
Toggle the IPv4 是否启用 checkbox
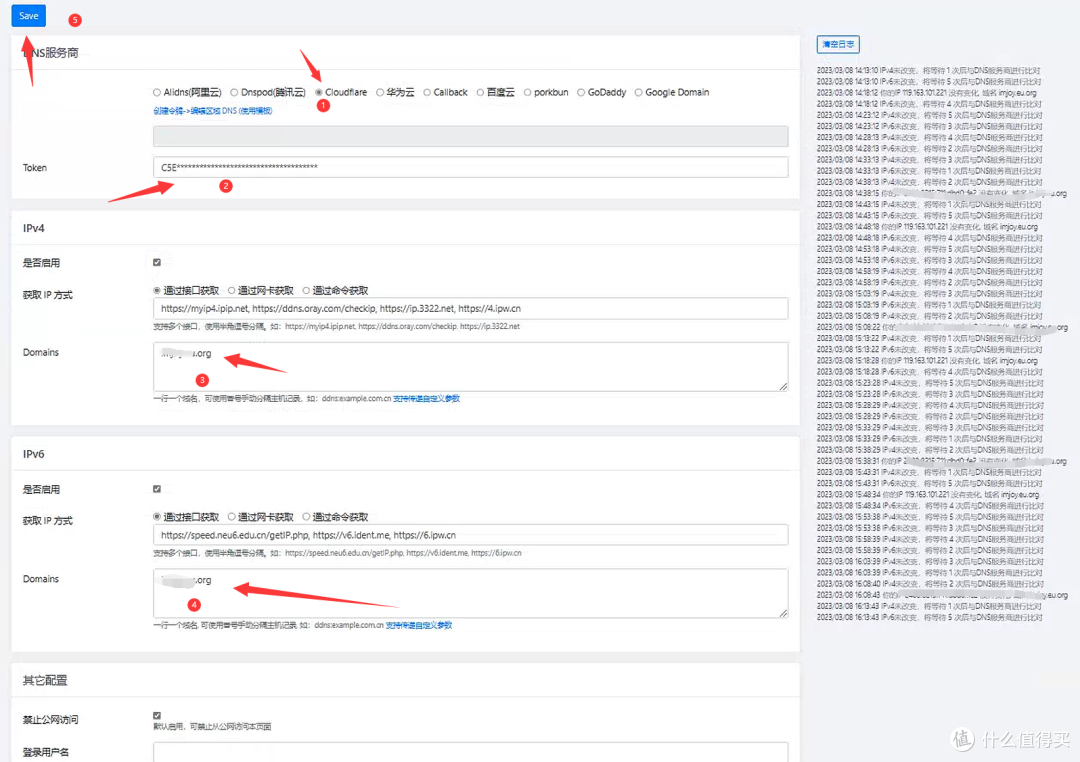pos(157,262)
